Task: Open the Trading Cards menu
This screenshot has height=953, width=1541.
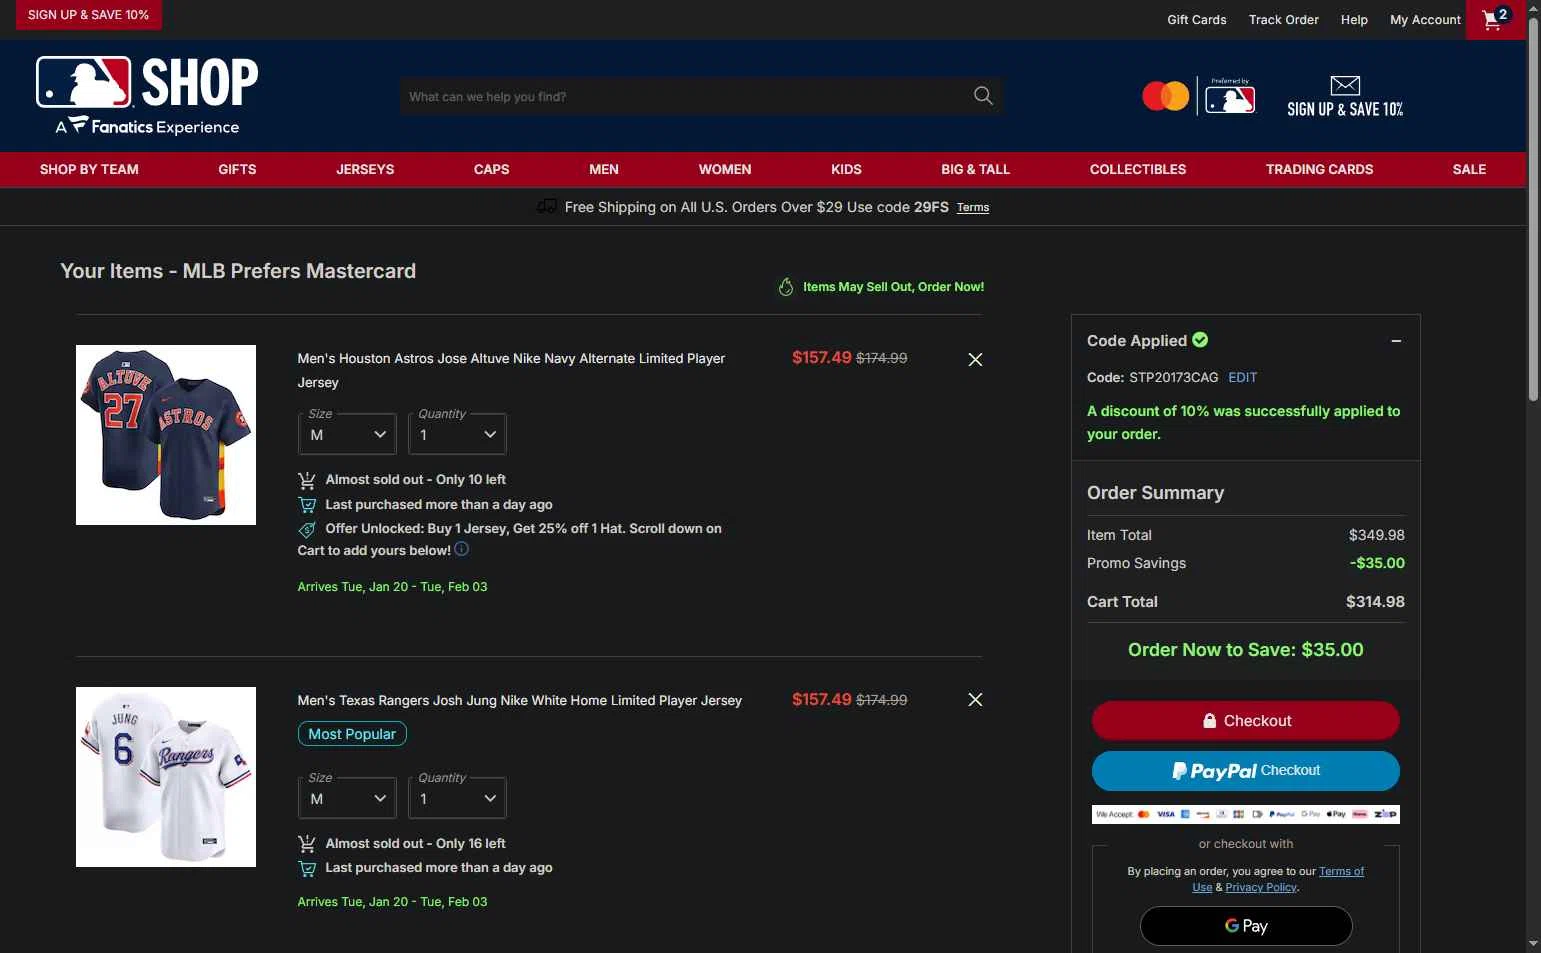Action: [x=1319, y=169]
